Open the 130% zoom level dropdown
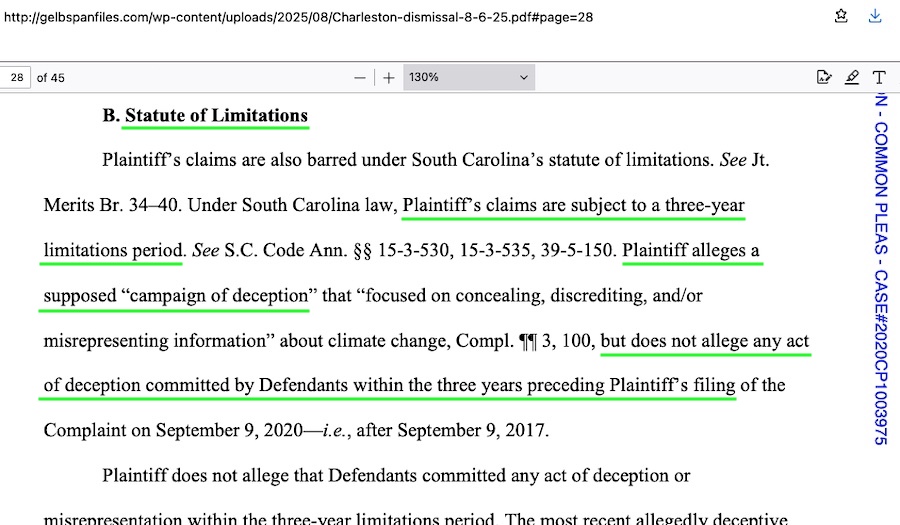This screenshot has height=525, width=900. click(468, 77)
